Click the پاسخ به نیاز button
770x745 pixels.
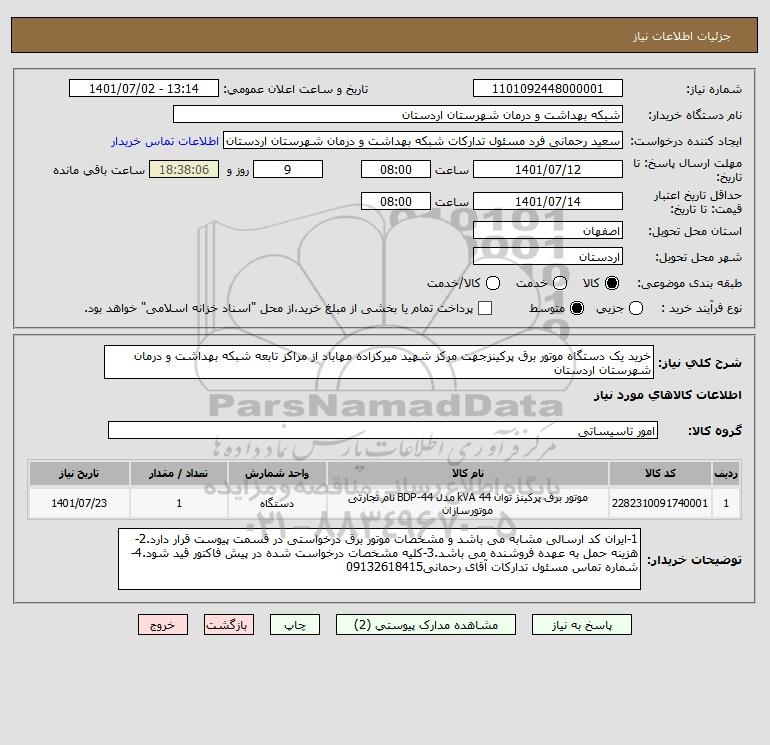pyautogui.click(x=581, y=625)
